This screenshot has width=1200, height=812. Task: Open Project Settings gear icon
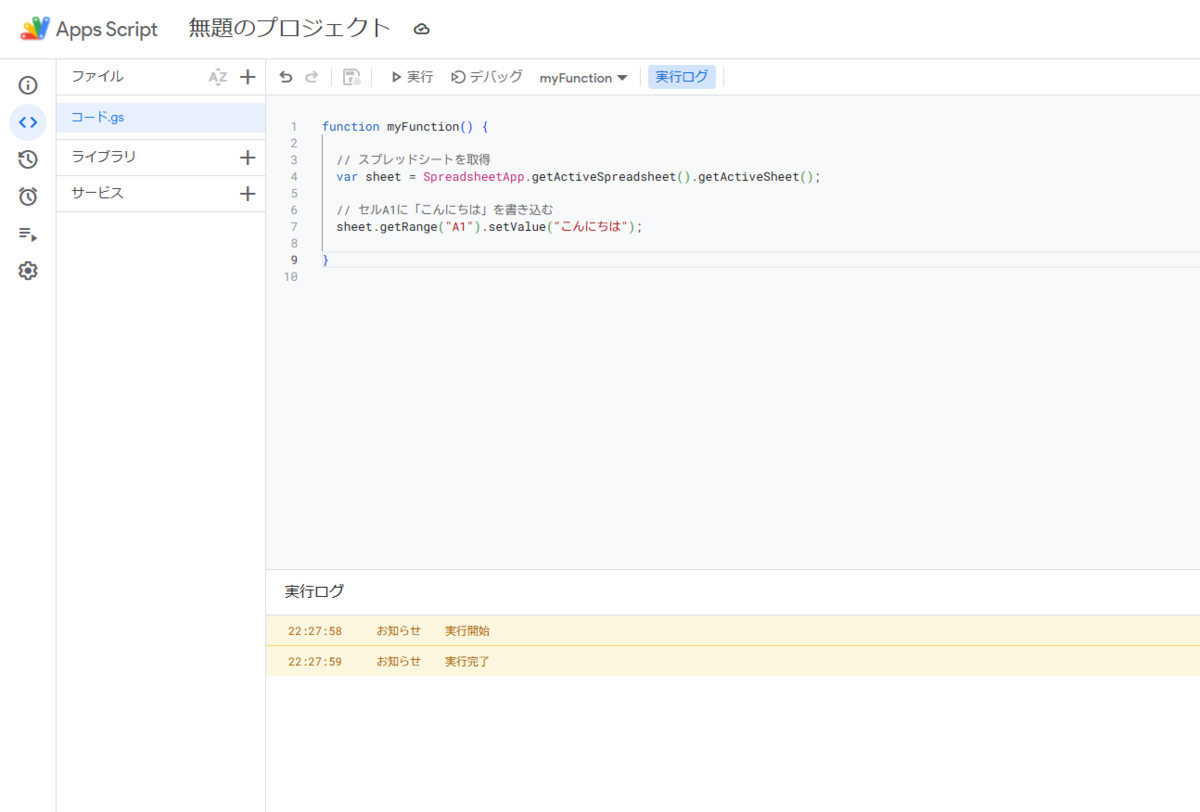pos(28,271)
